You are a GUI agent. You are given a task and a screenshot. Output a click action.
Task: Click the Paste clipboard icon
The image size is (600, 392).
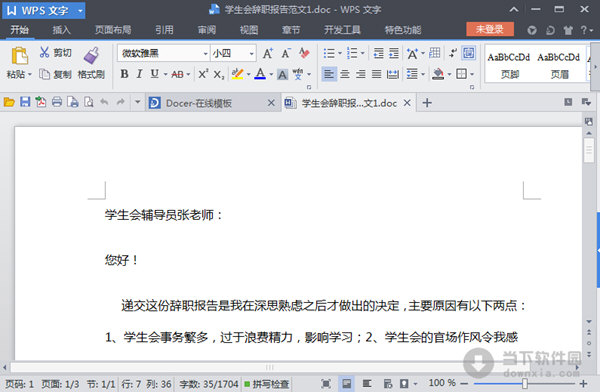point(20,56)
